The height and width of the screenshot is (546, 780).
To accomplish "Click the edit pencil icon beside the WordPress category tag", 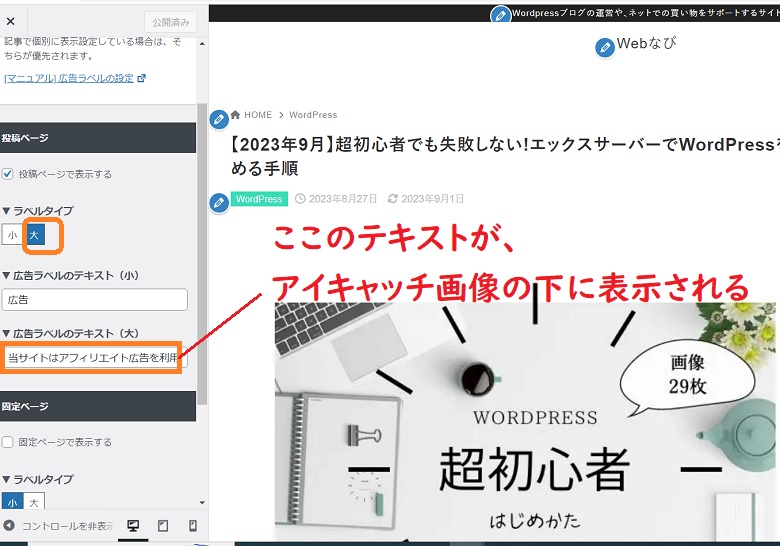I will pos(219,203).
